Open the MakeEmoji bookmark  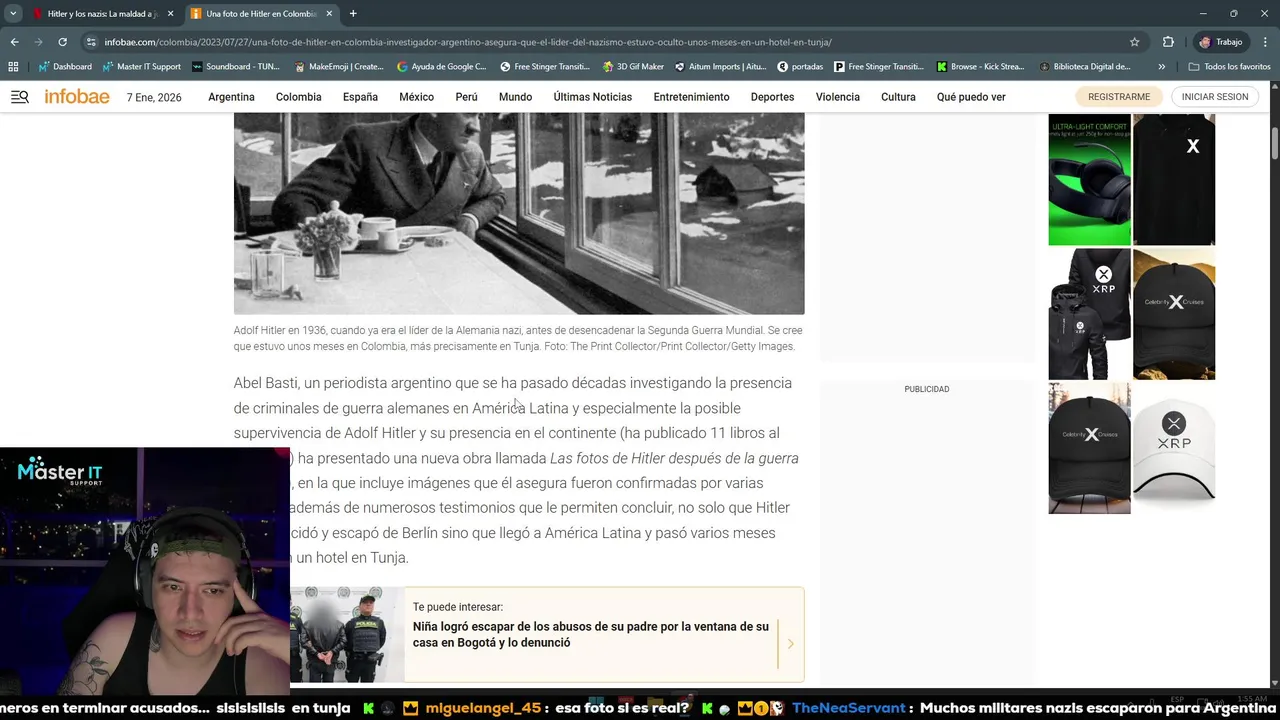click(x=340, y=67)
